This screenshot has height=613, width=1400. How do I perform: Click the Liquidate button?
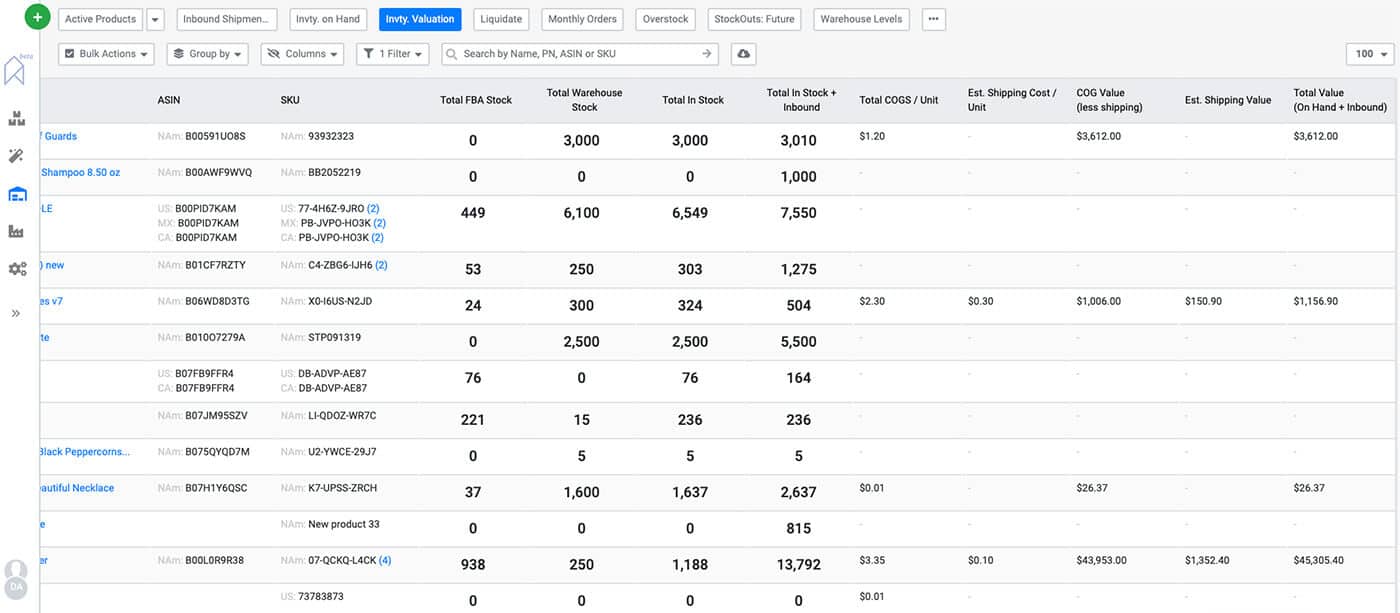501,19
